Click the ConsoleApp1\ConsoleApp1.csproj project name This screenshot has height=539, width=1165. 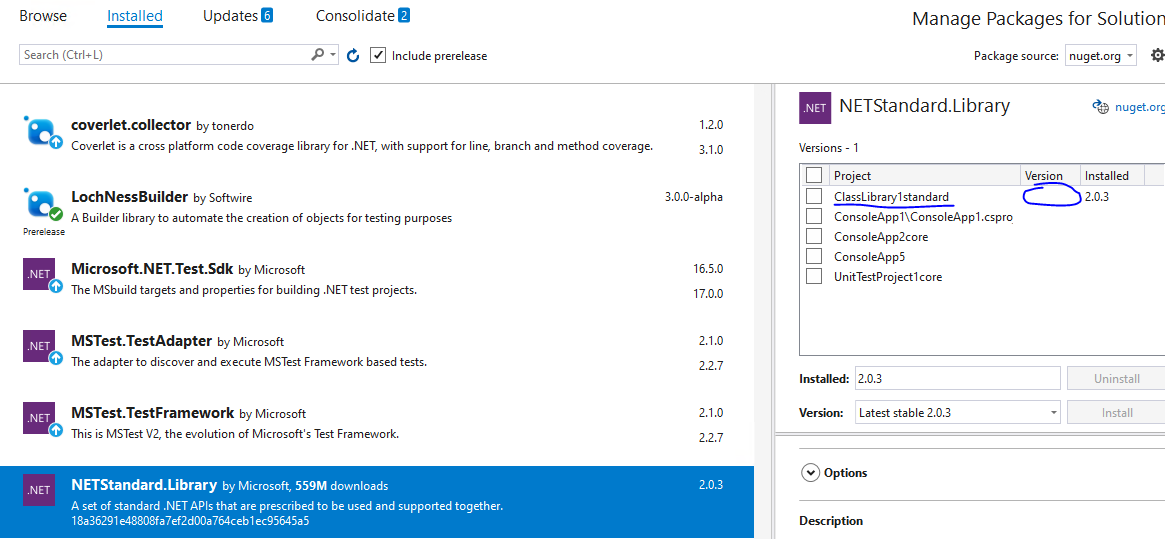924,217
